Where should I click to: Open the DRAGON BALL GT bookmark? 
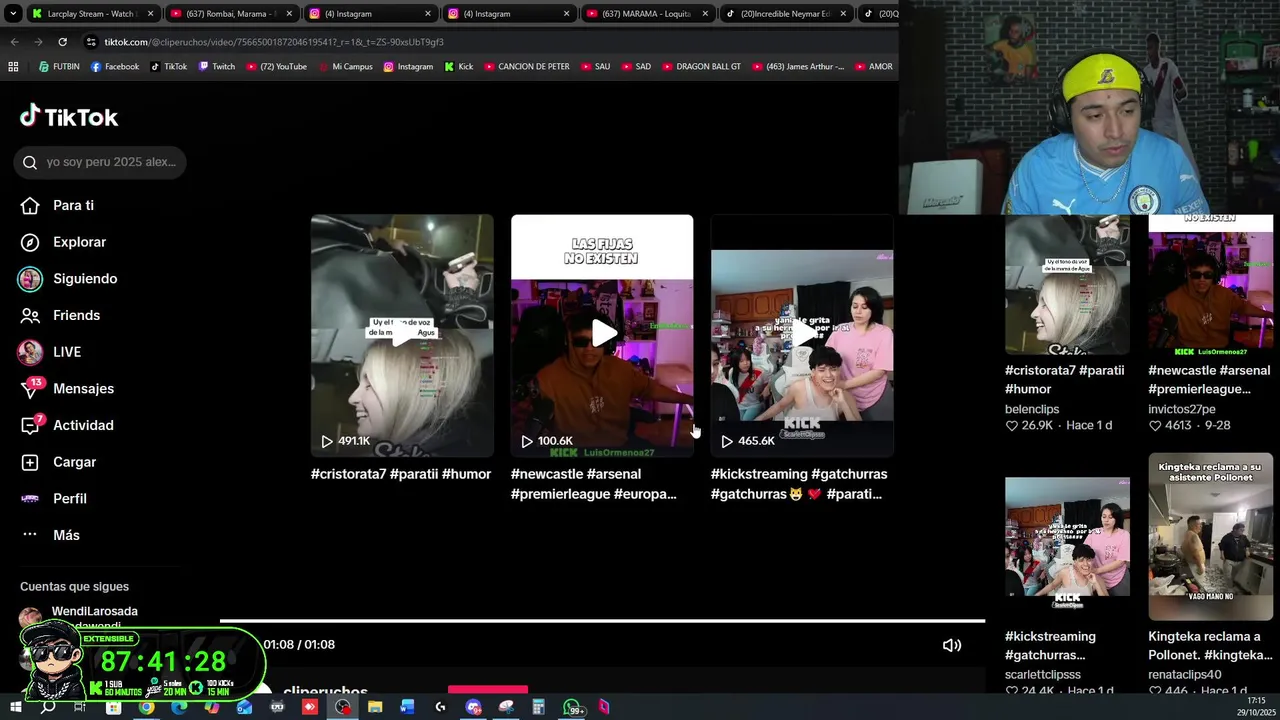coord(701,67)
